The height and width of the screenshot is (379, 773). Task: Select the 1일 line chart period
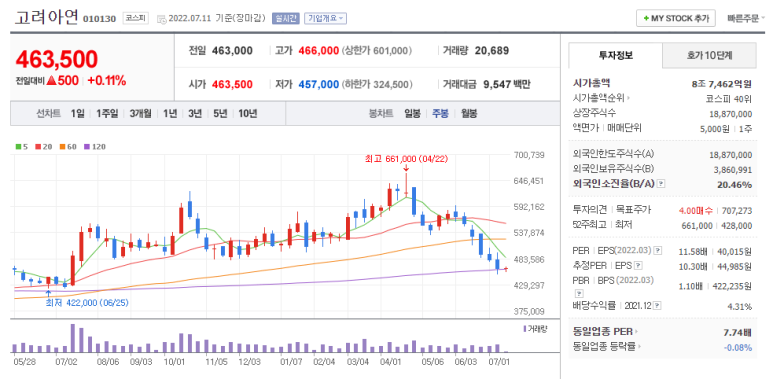tap(77, 113)
